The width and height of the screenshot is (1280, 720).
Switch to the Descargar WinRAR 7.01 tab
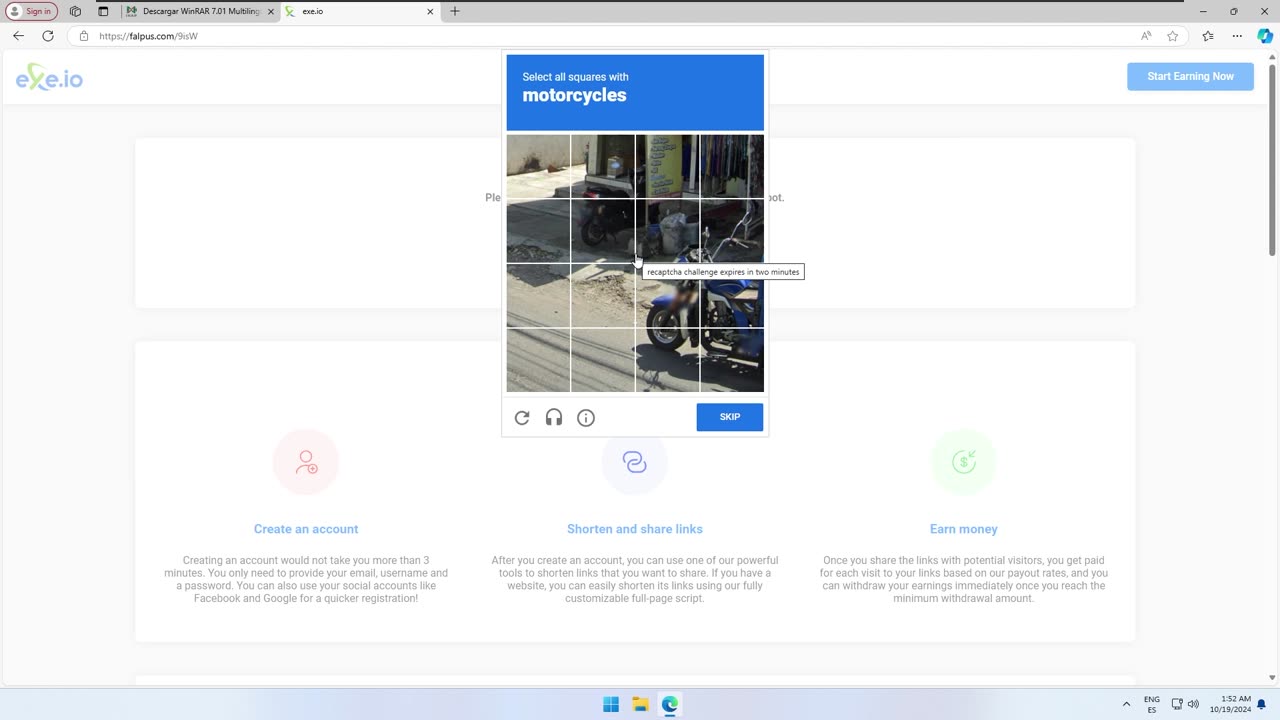pyautogui.click(x=200, y=11)
